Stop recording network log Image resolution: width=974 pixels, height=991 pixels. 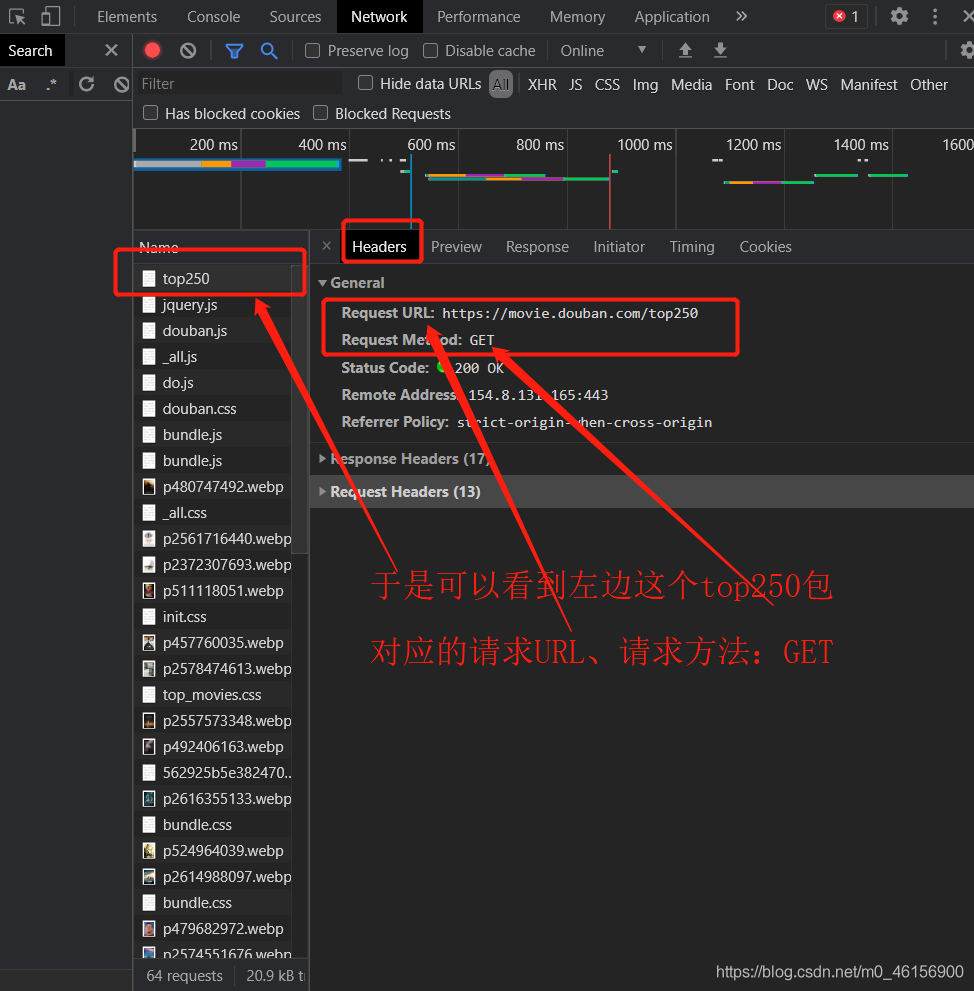coord(152,50)
